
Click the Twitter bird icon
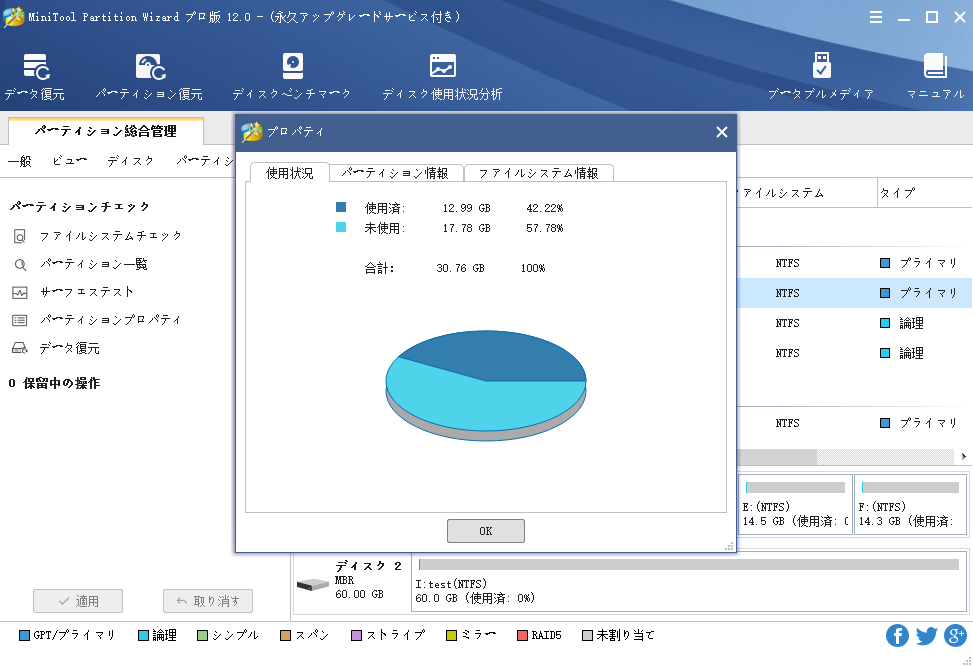pos(926,636)
